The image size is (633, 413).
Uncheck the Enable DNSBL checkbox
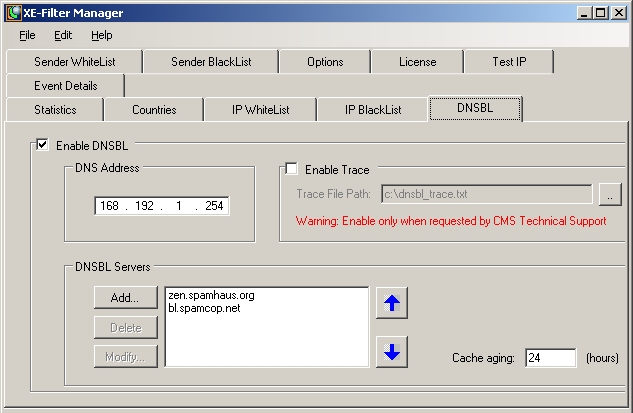point(43,146)
